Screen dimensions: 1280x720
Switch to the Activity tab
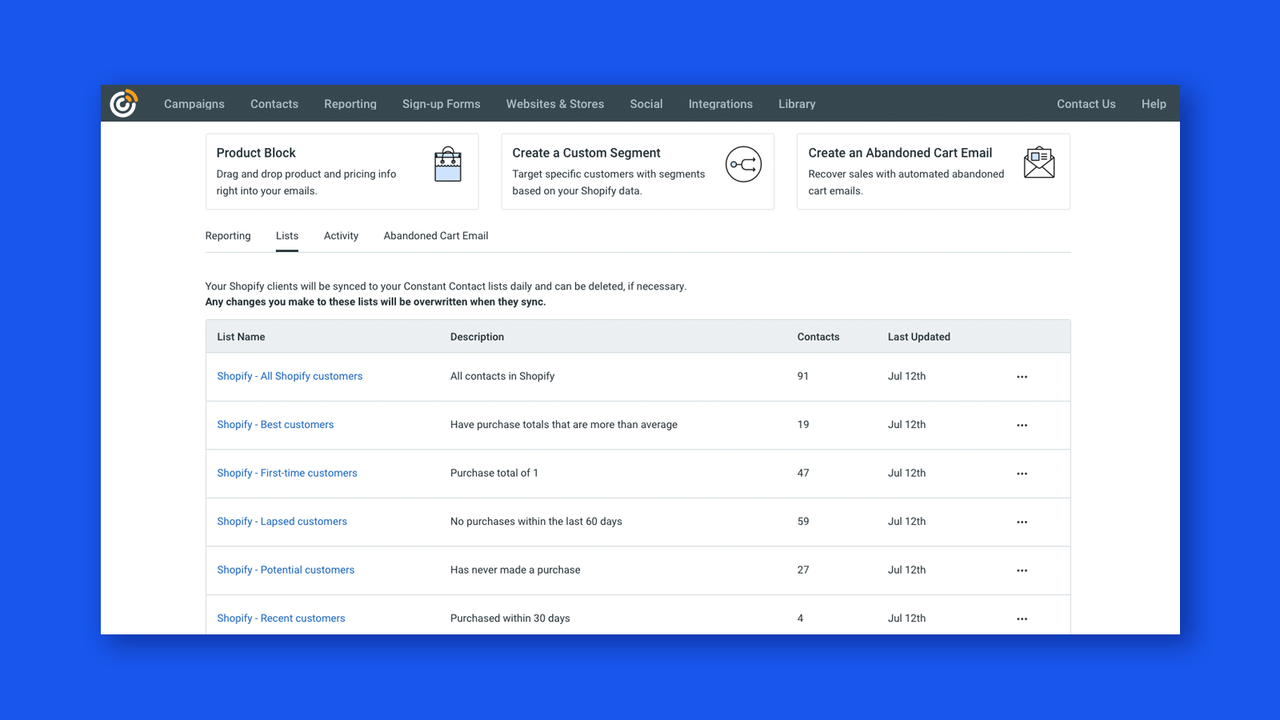[x=341, y=236]
